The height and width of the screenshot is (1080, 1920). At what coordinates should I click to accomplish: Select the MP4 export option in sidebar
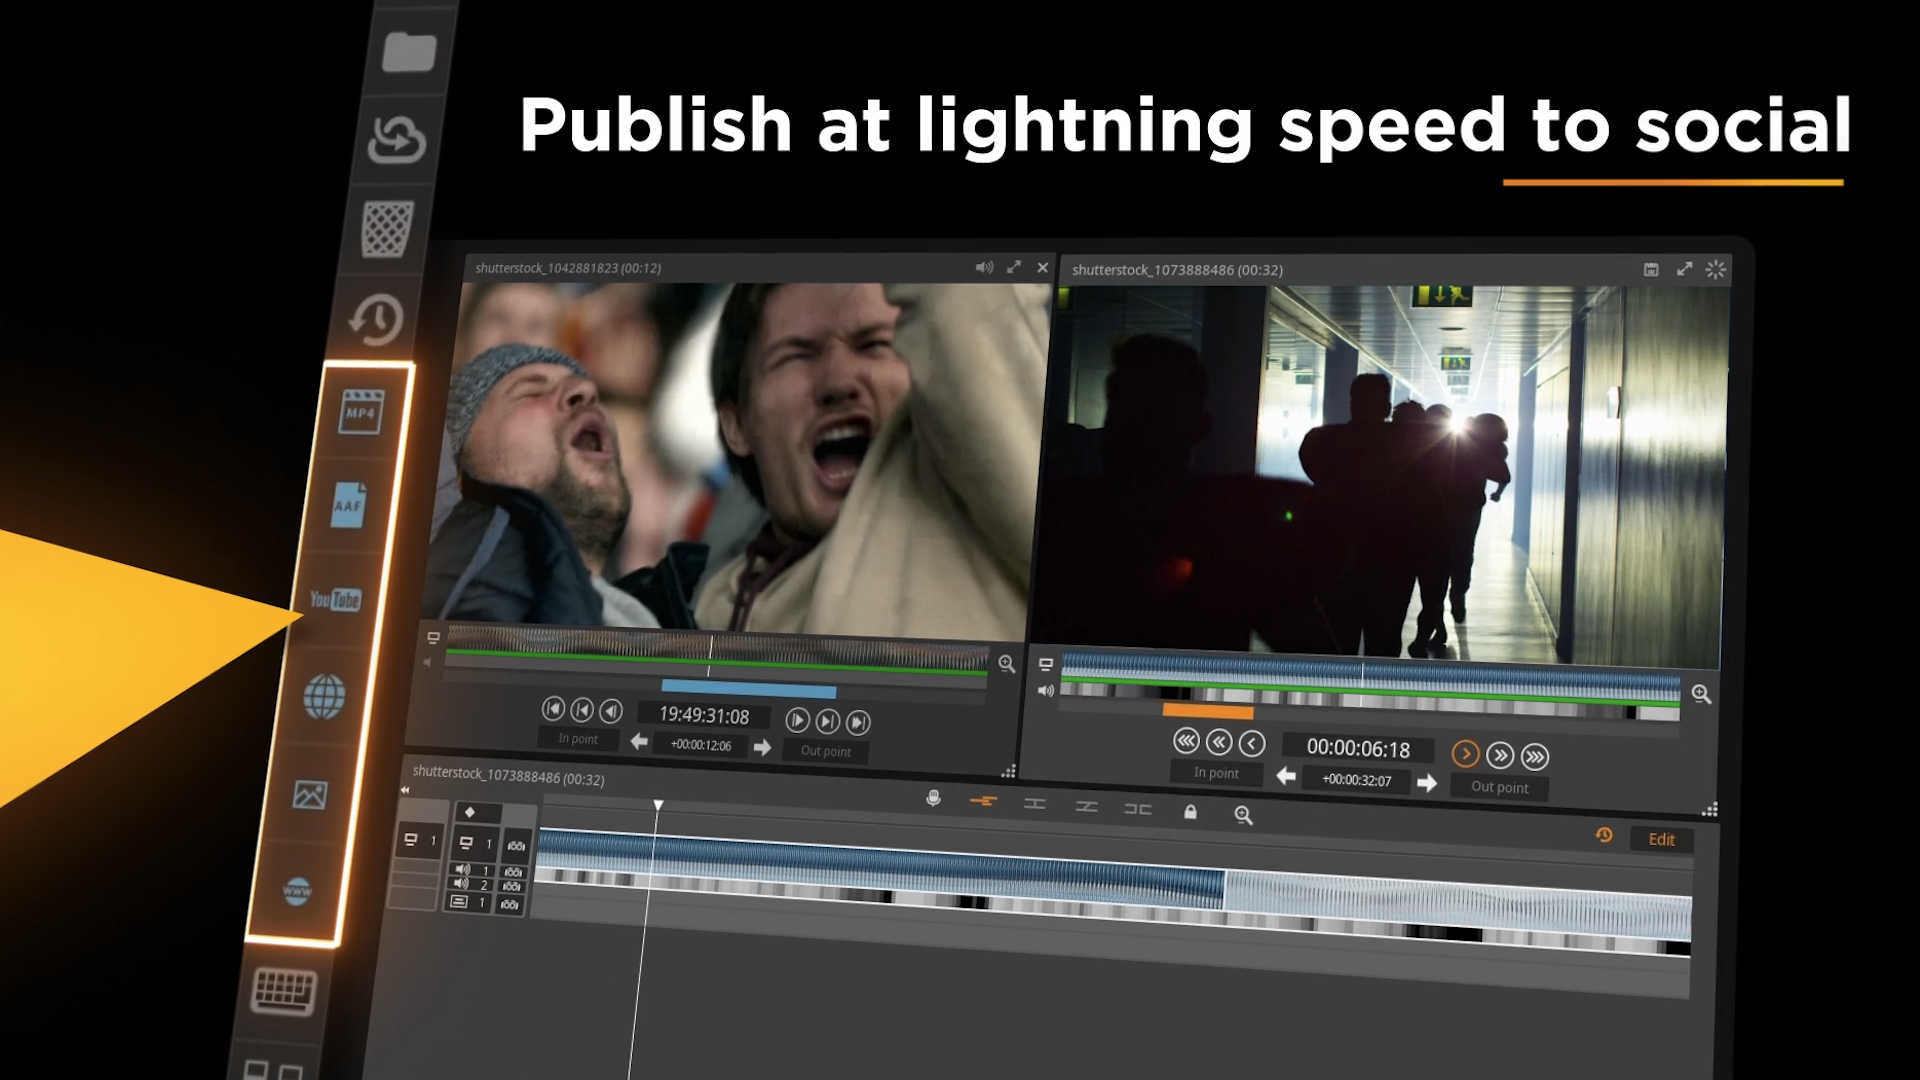point(360,413)
